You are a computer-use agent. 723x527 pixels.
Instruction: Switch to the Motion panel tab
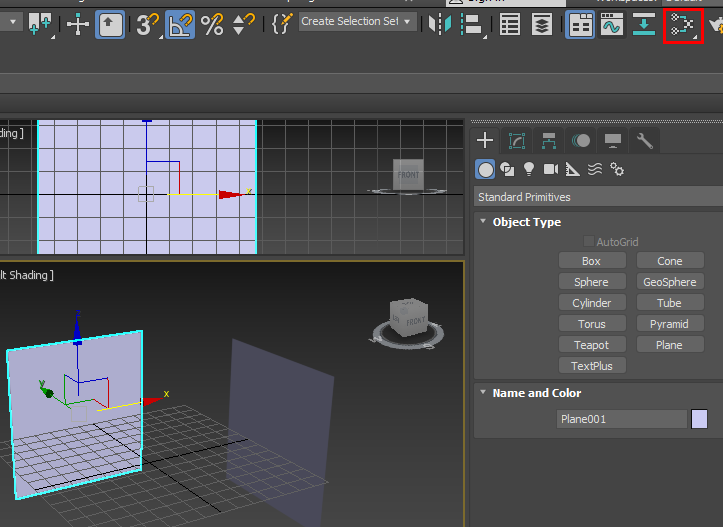click(581, 141)
